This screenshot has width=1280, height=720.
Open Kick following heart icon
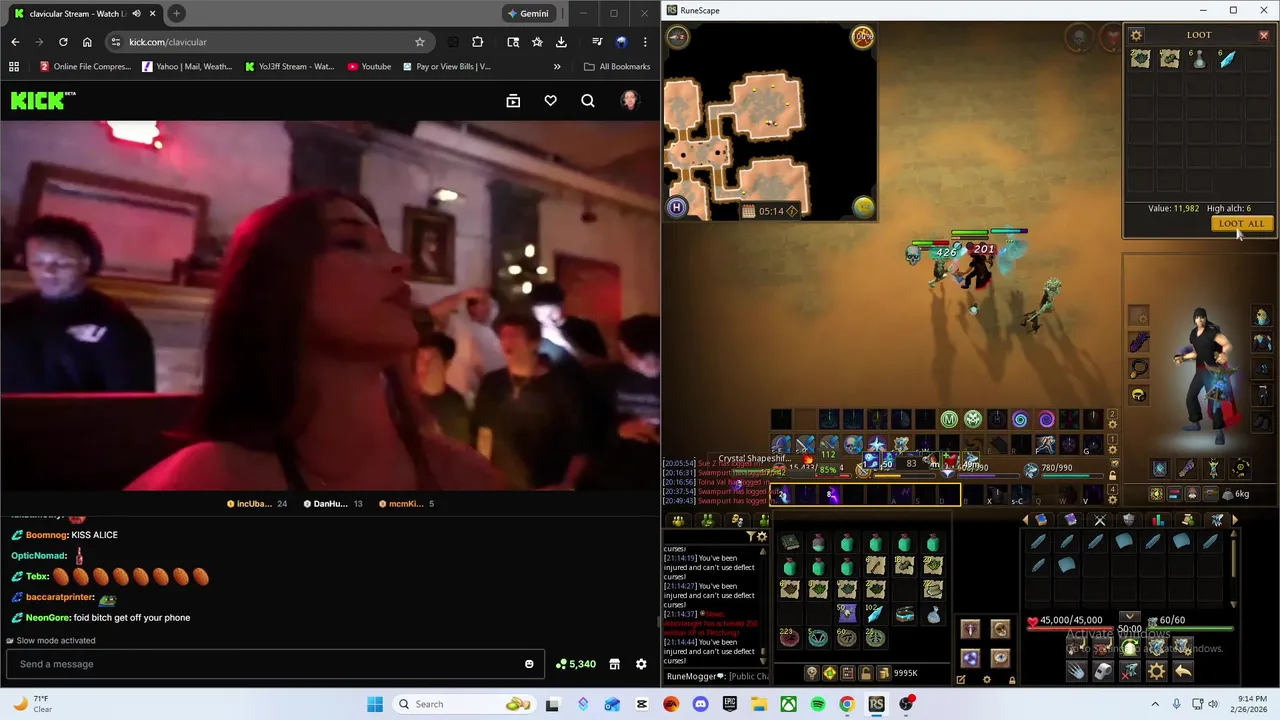coord(550,100)
